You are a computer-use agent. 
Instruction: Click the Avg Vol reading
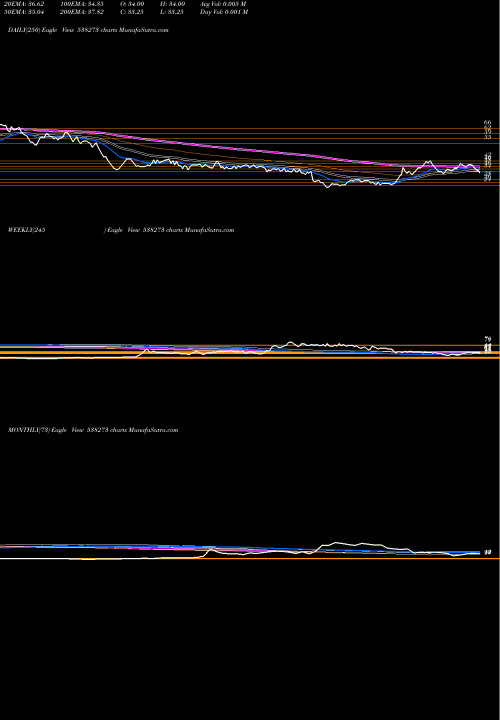(224, 4)
